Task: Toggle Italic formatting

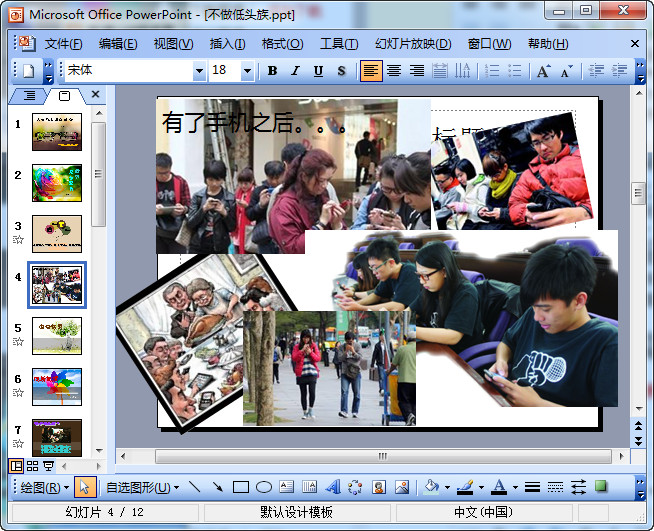Action: (295, 70)
